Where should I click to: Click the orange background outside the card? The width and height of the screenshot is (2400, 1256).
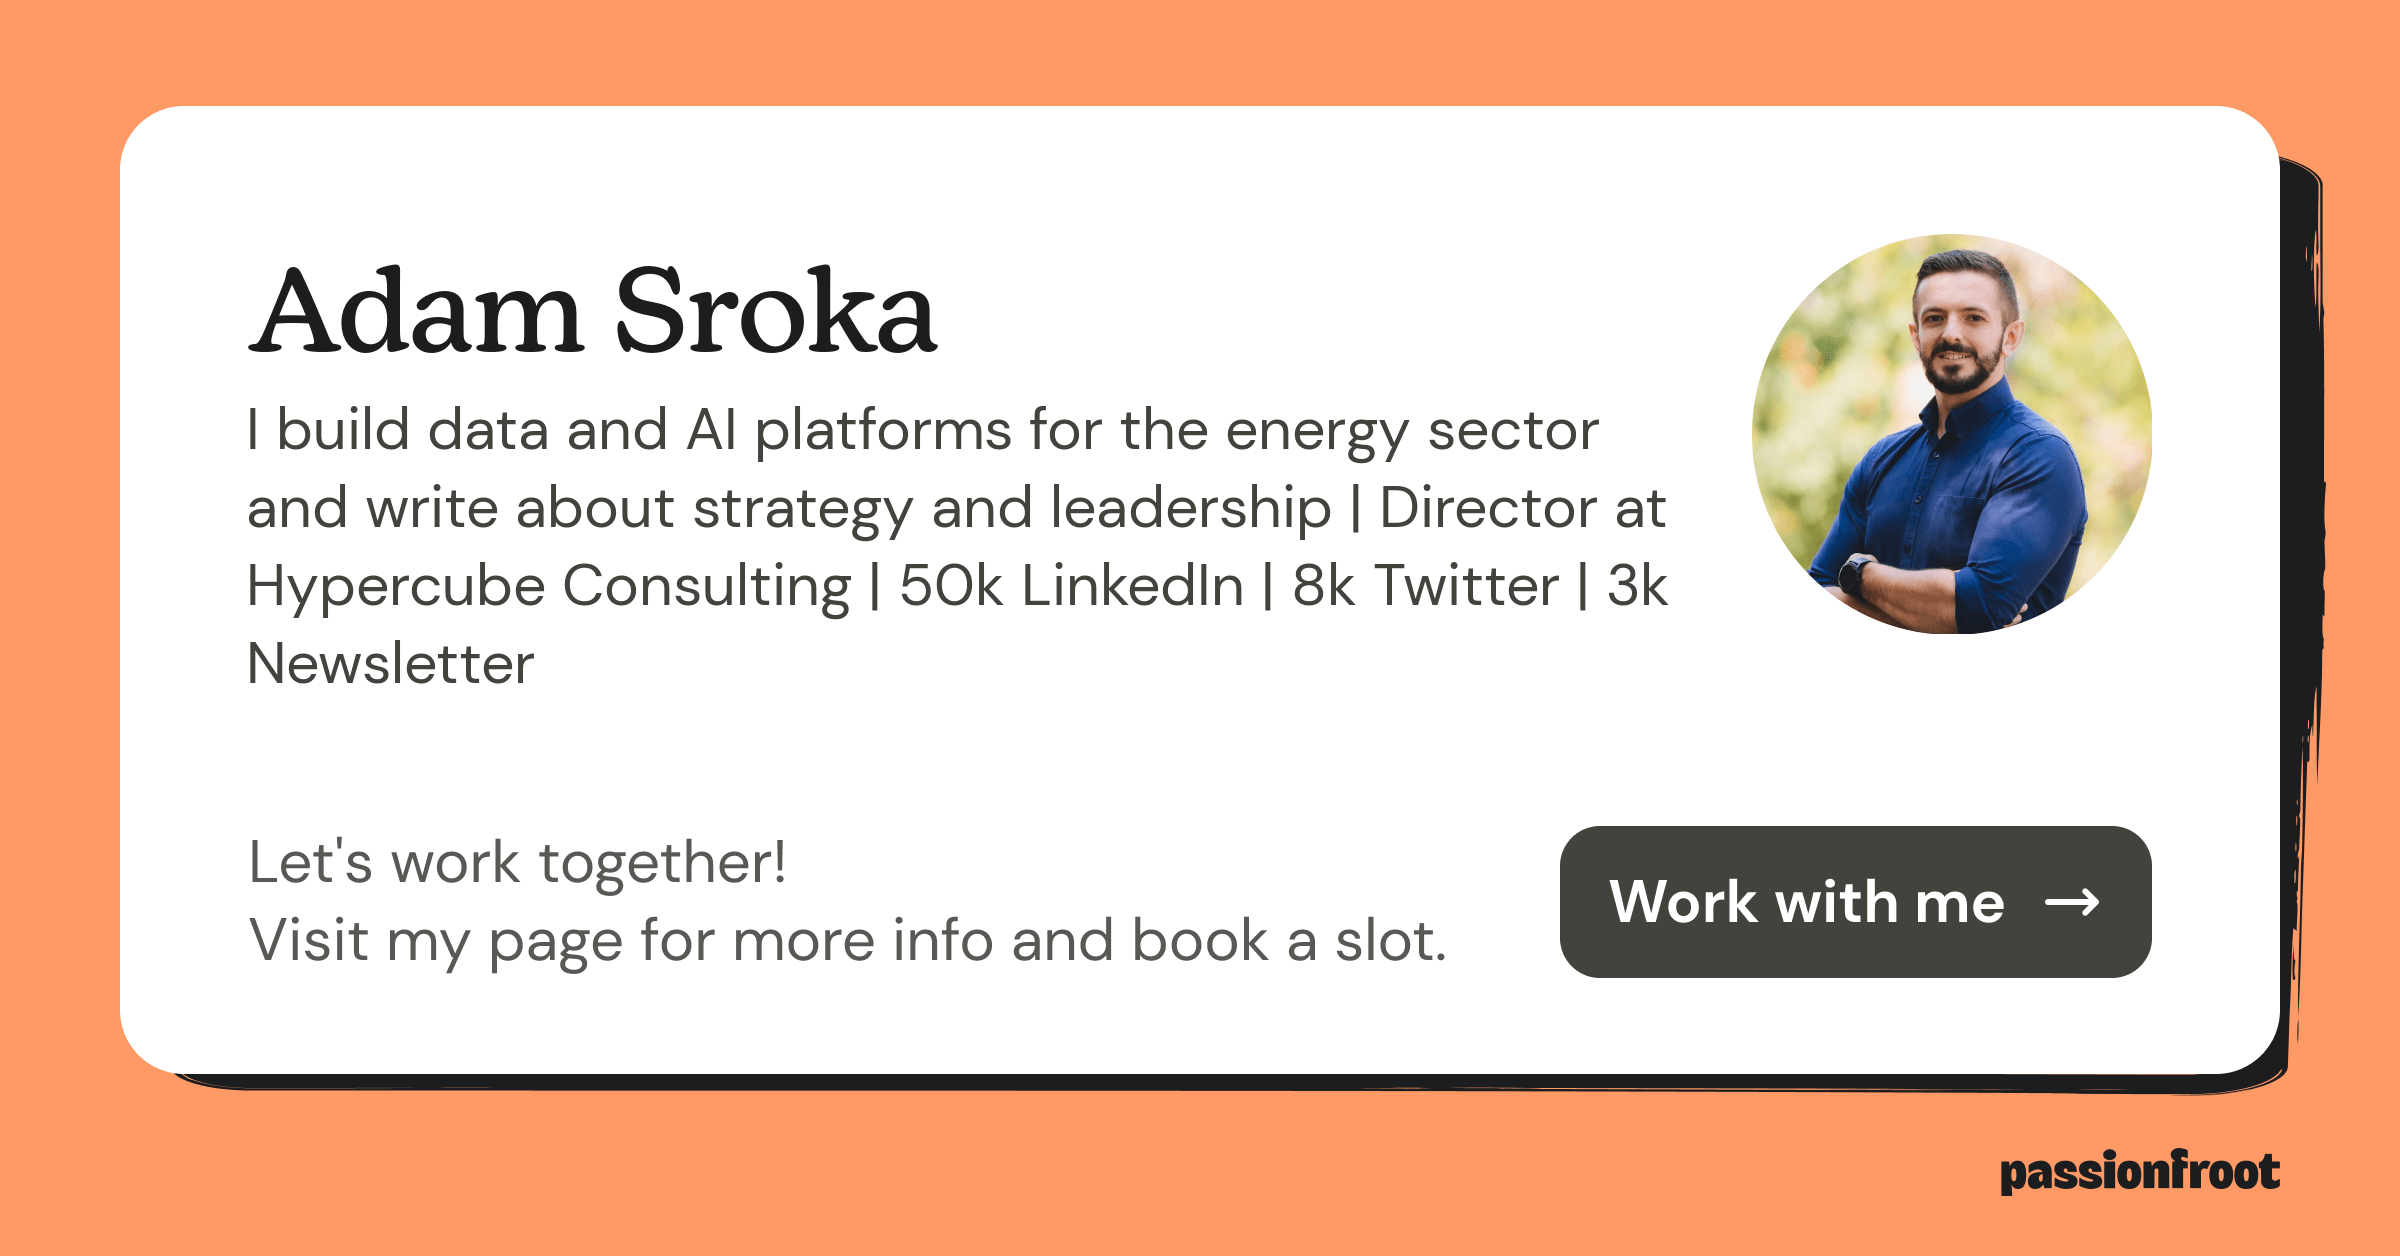click(x=1200, y=50)
